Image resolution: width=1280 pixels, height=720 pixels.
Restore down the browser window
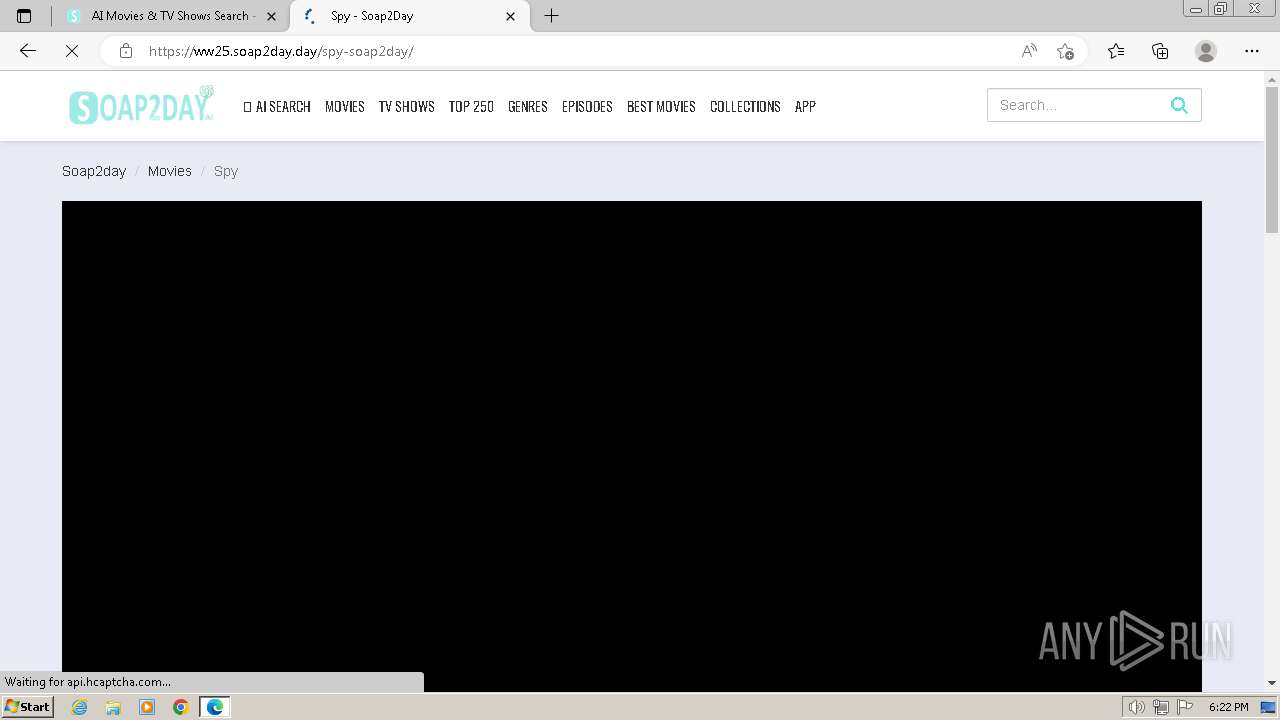pos(1221,9)
